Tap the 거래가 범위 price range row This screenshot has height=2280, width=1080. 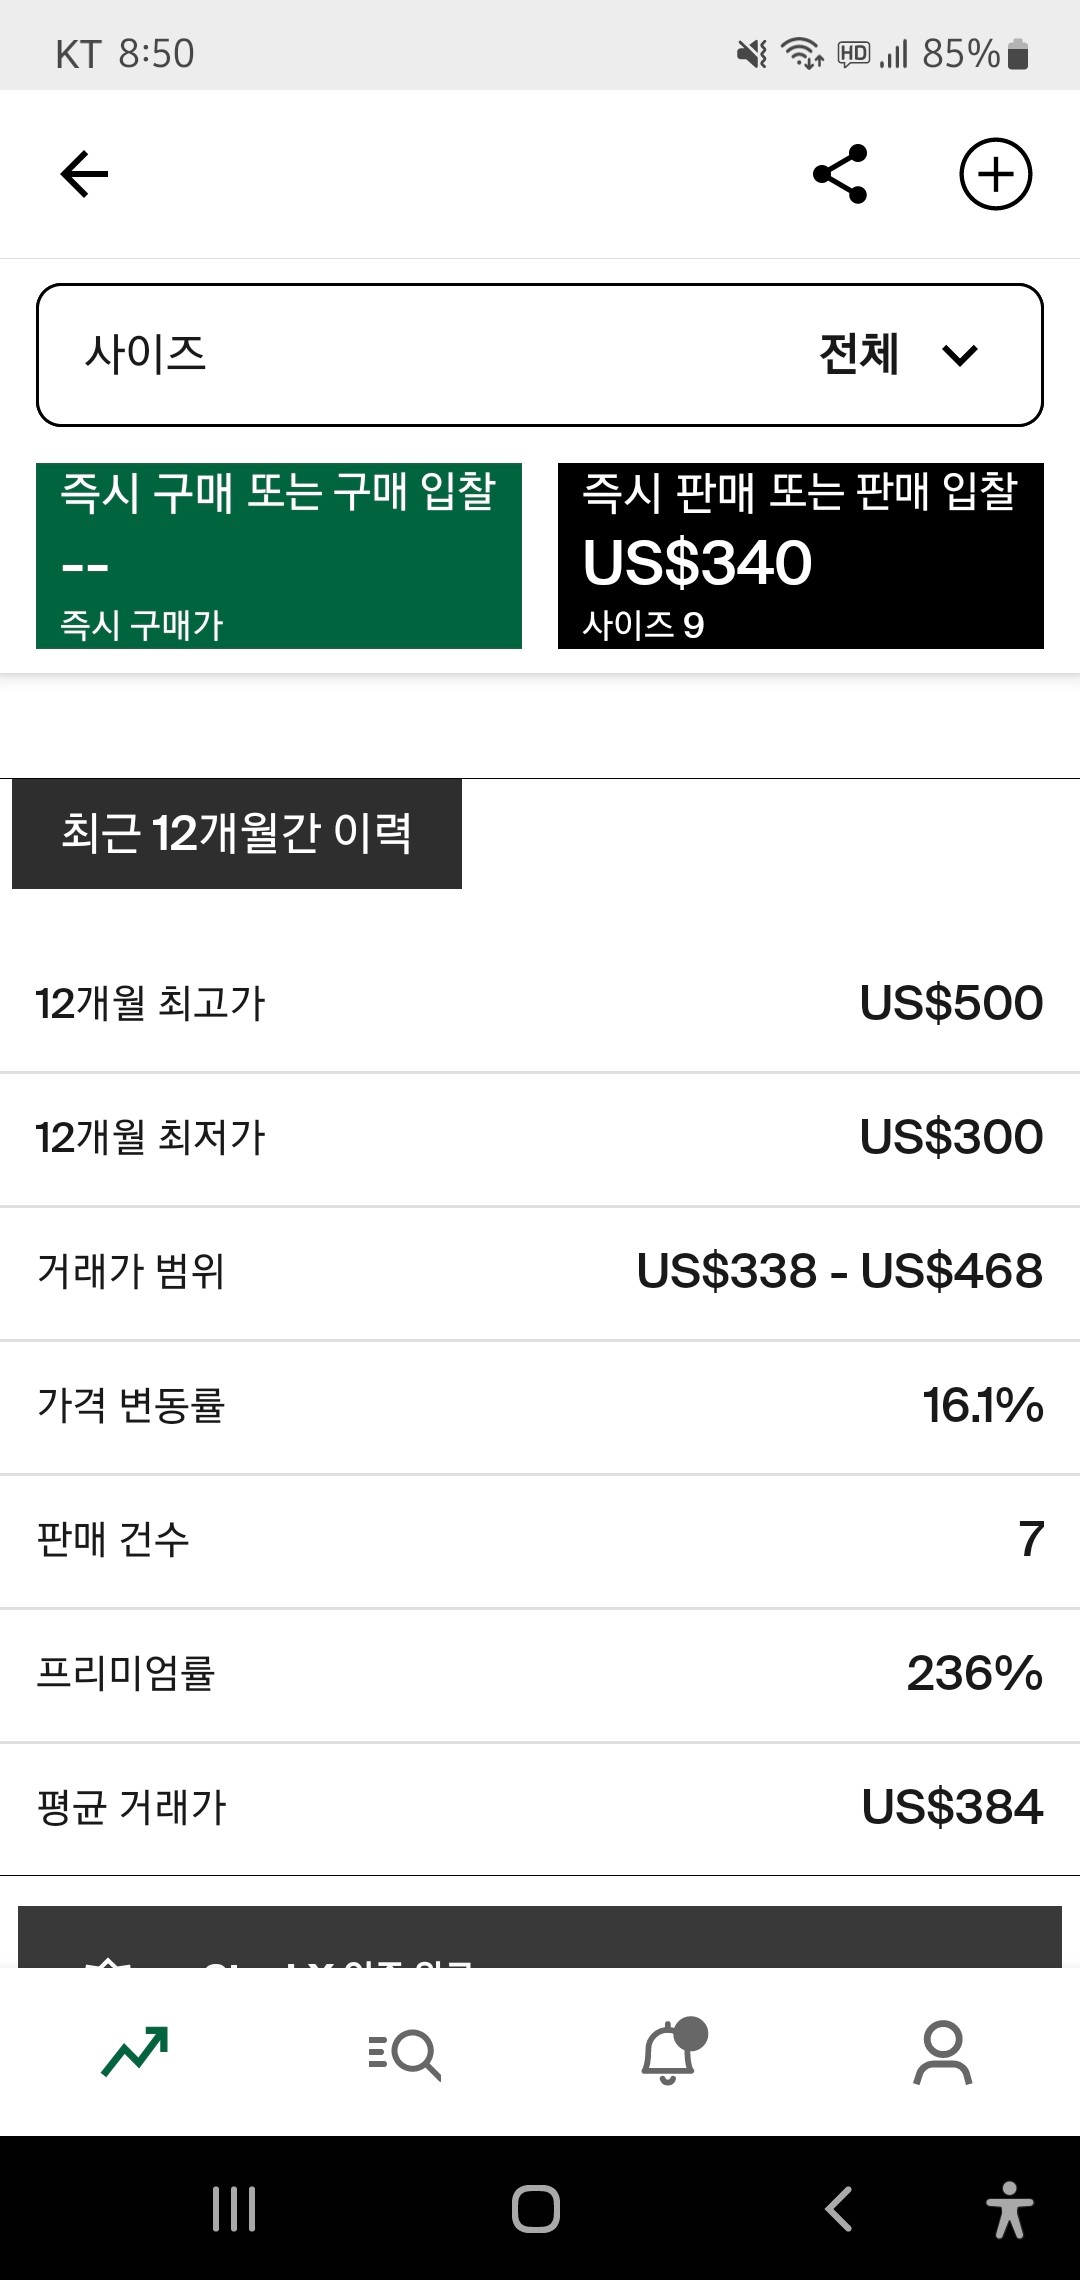click(540, 1272)
